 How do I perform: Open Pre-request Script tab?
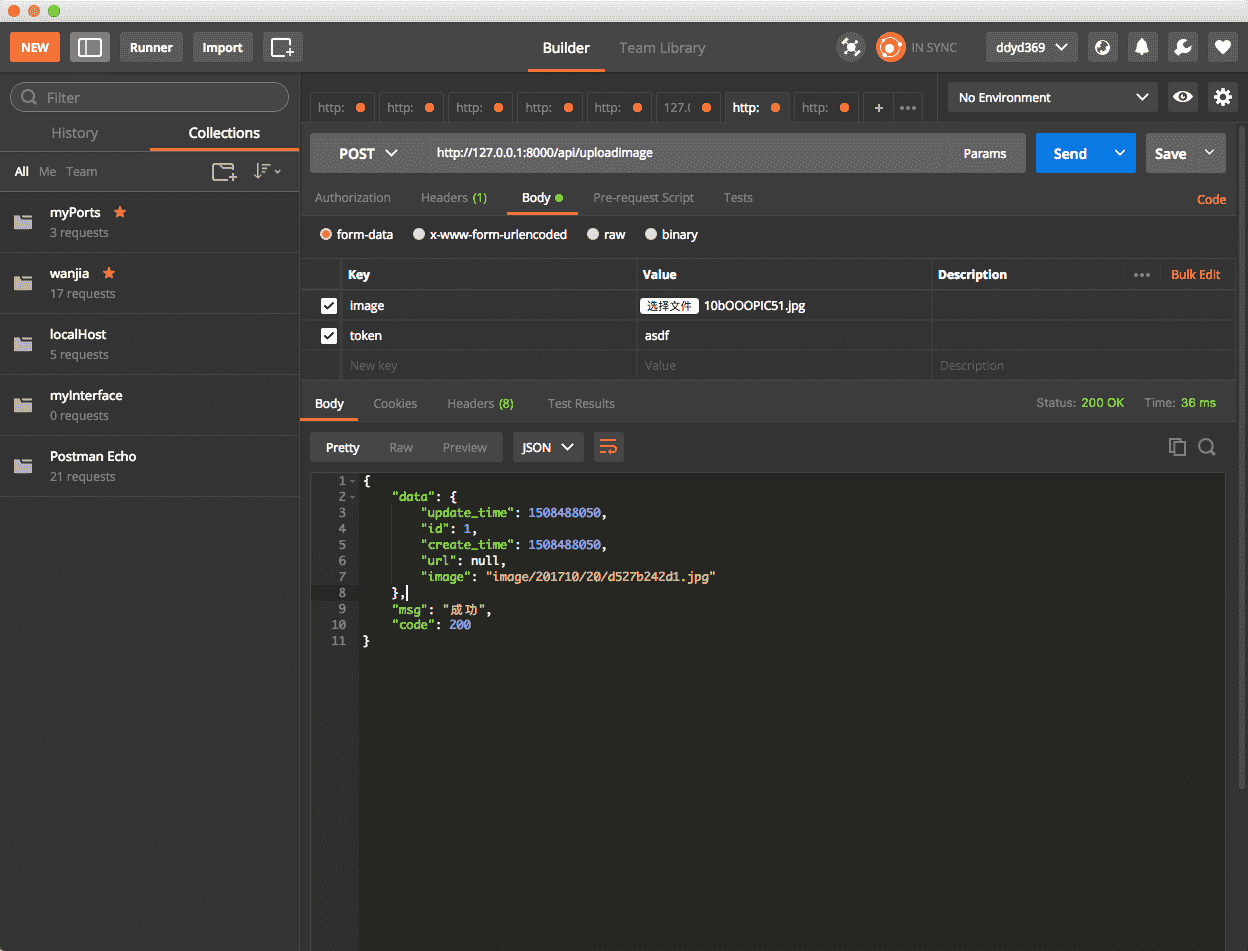[x=643, y=198]
